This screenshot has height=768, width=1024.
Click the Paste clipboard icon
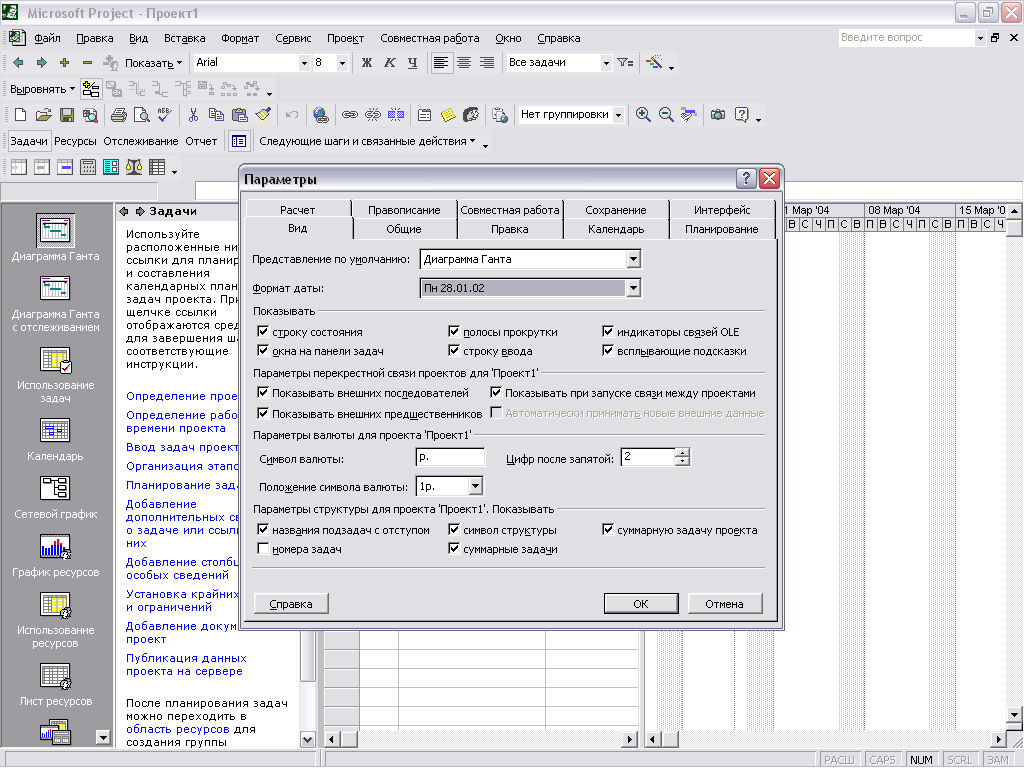tap(240, 115)
